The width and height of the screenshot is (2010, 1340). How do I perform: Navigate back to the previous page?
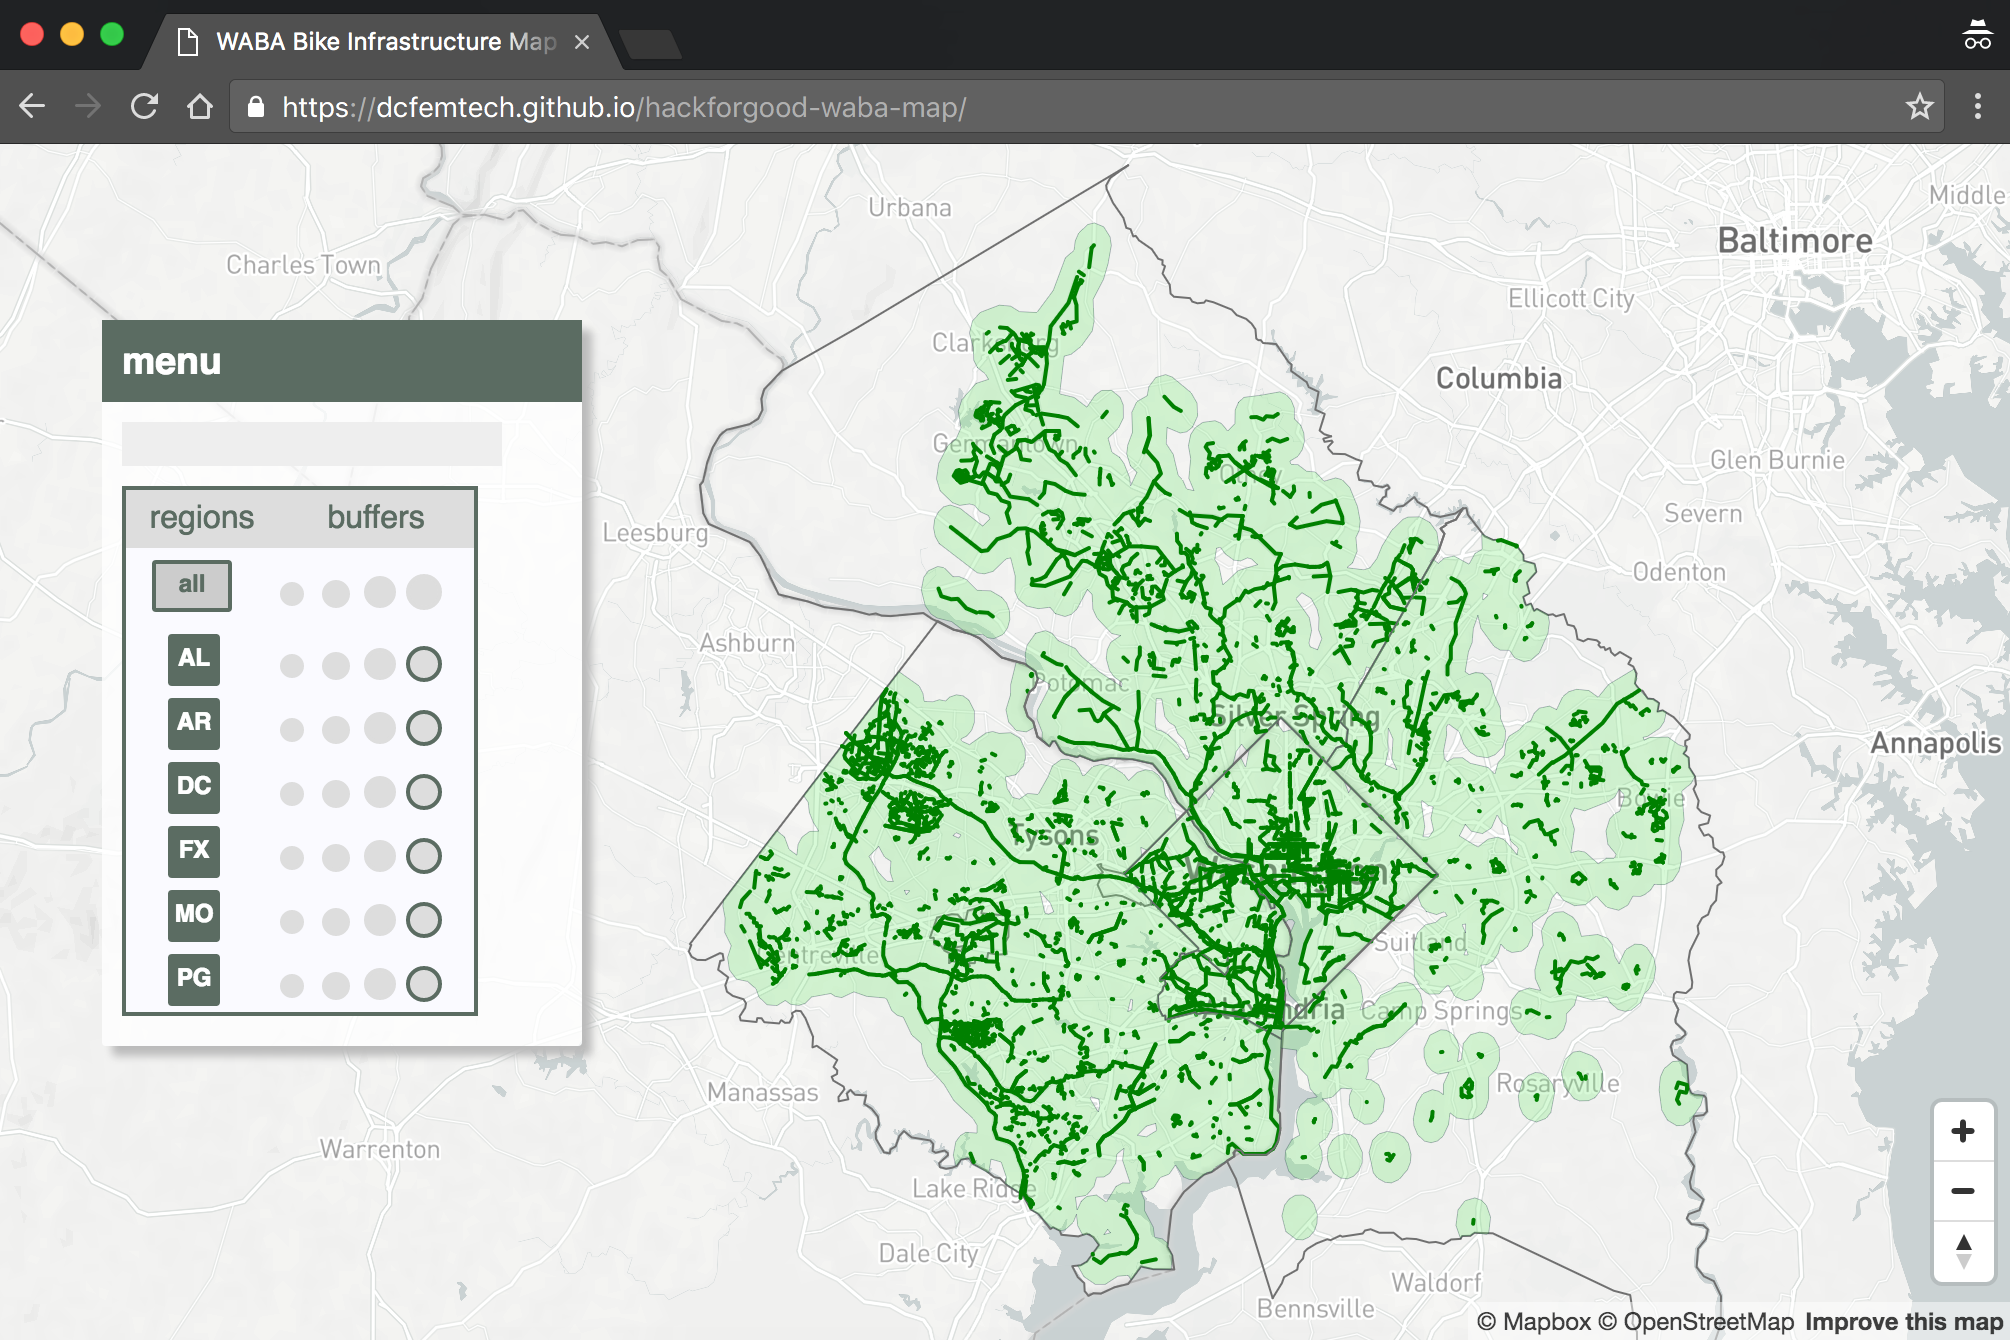coord(32,107)
